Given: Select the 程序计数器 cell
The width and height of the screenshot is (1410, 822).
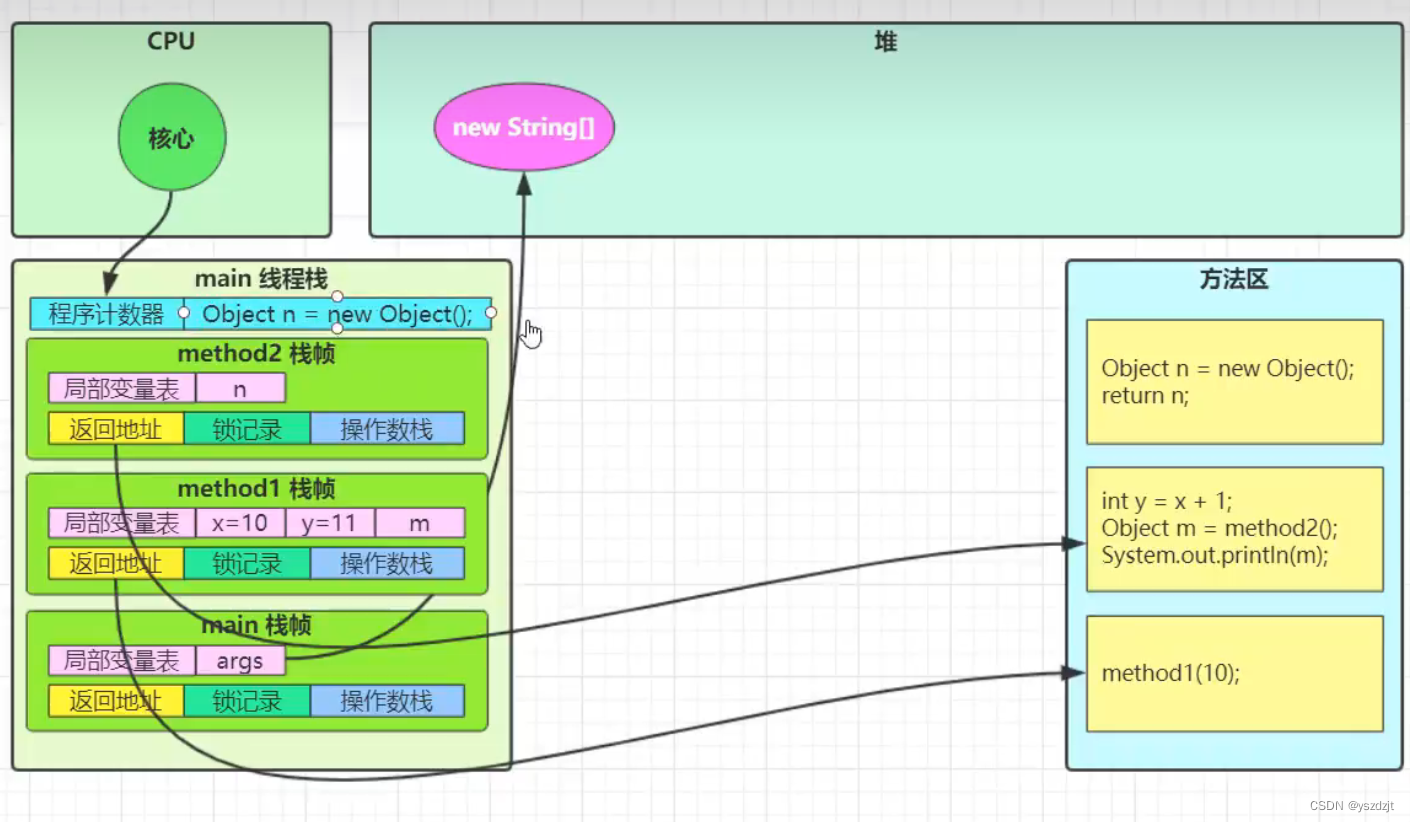Looking at the screenshot, I should coord(107,314).
